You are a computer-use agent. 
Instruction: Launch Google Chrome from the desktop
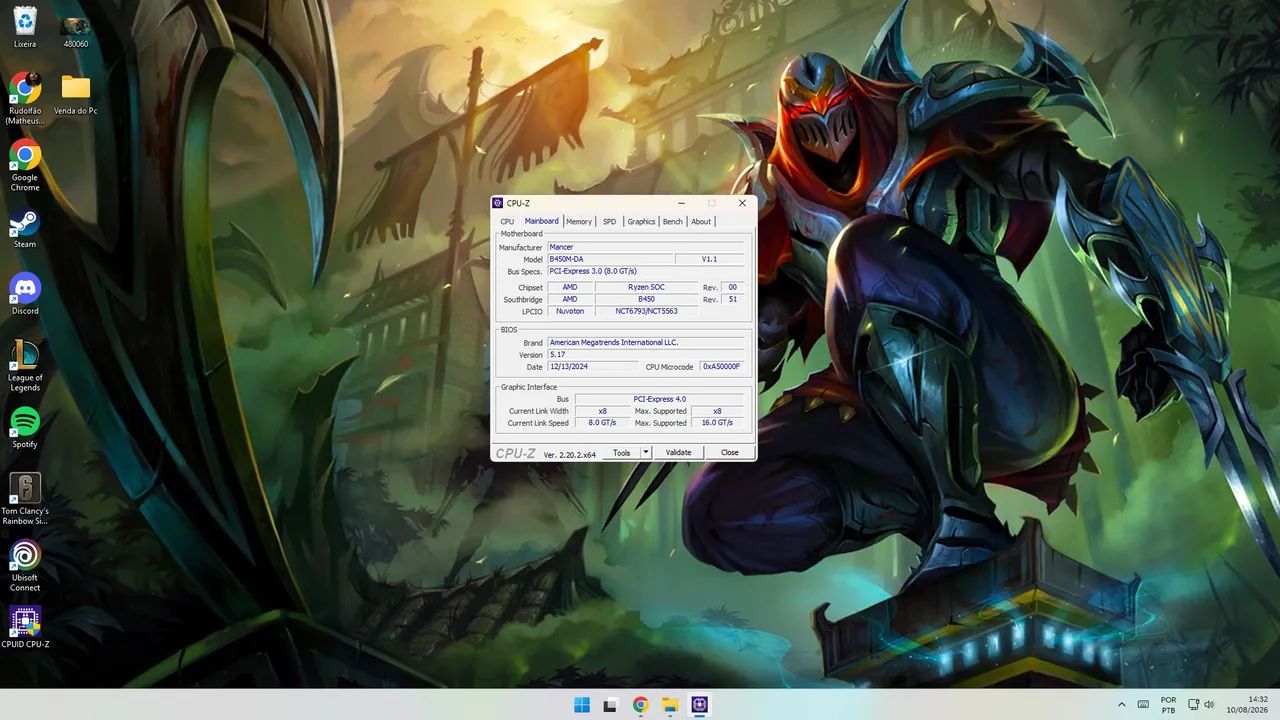click(25, 165)
